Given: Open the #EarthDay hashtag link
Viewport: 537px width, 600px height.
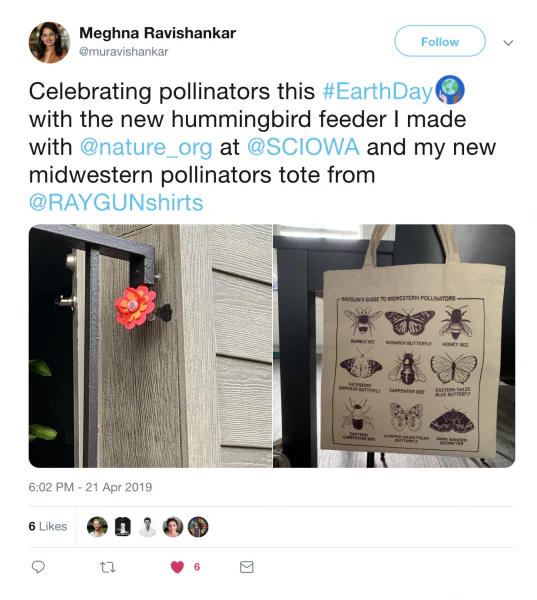Looking at the screenshot, I should click(377, 91).
